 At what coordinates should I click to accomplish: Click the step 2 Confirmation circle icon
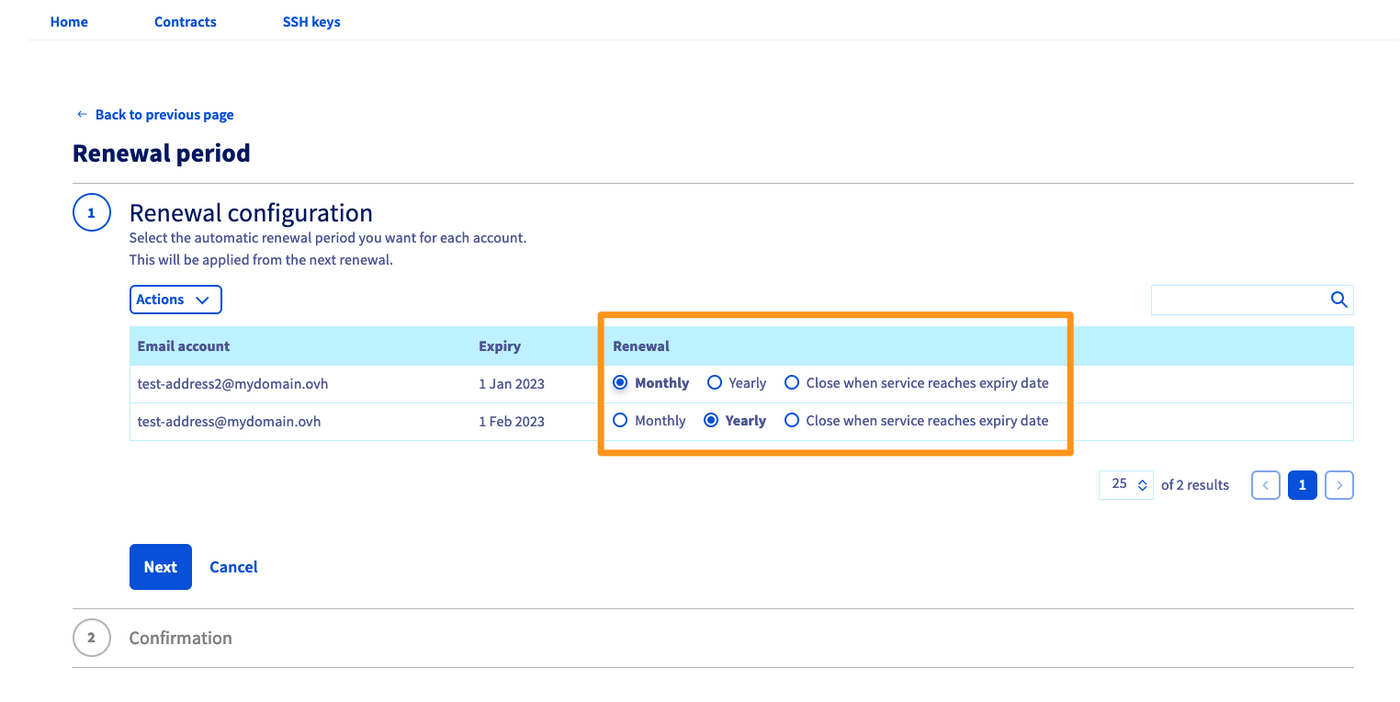(91, 637)
